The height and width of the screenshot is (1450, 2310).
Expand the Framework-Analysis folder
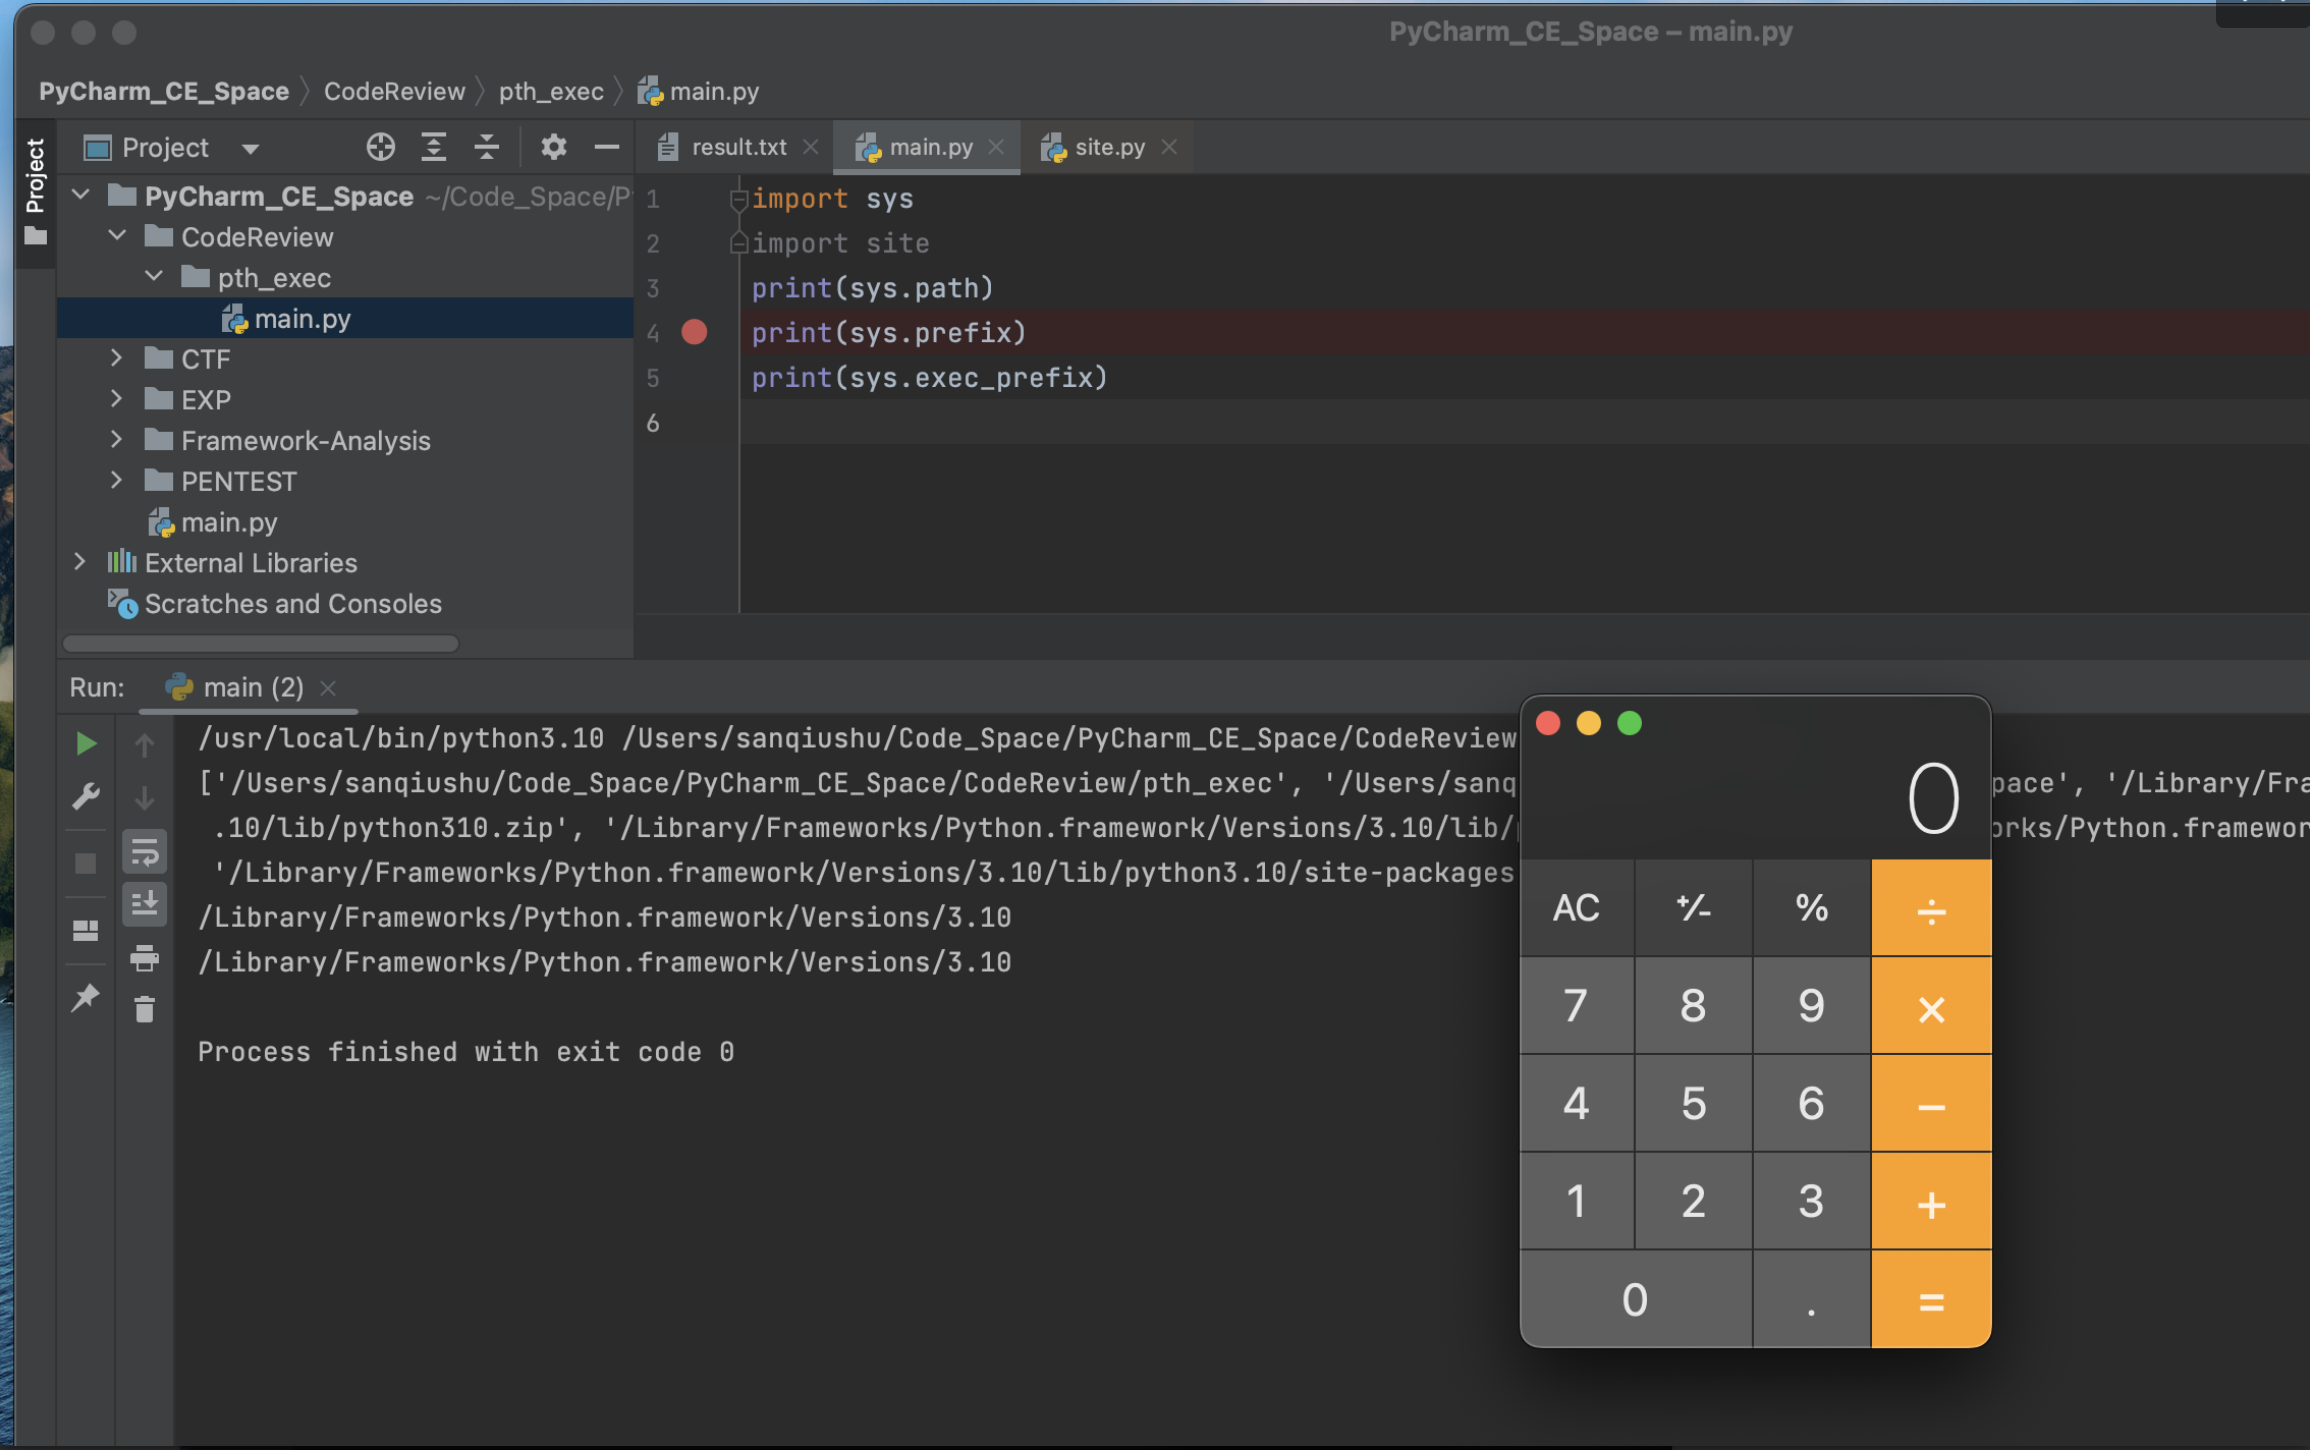117,440
